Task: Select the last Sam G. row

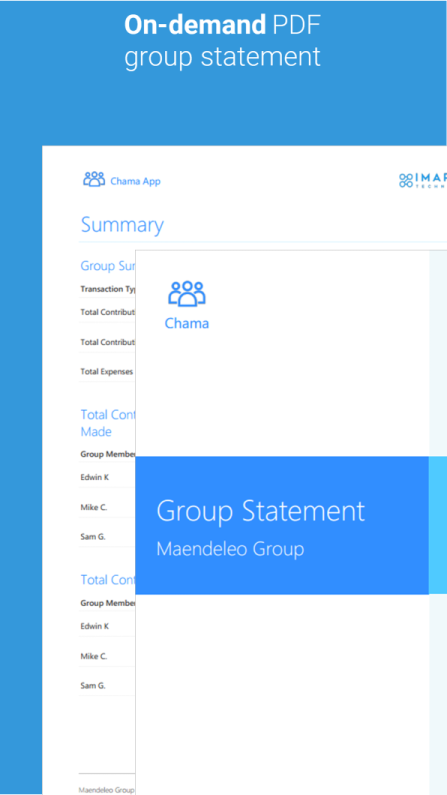Action: 107,685
